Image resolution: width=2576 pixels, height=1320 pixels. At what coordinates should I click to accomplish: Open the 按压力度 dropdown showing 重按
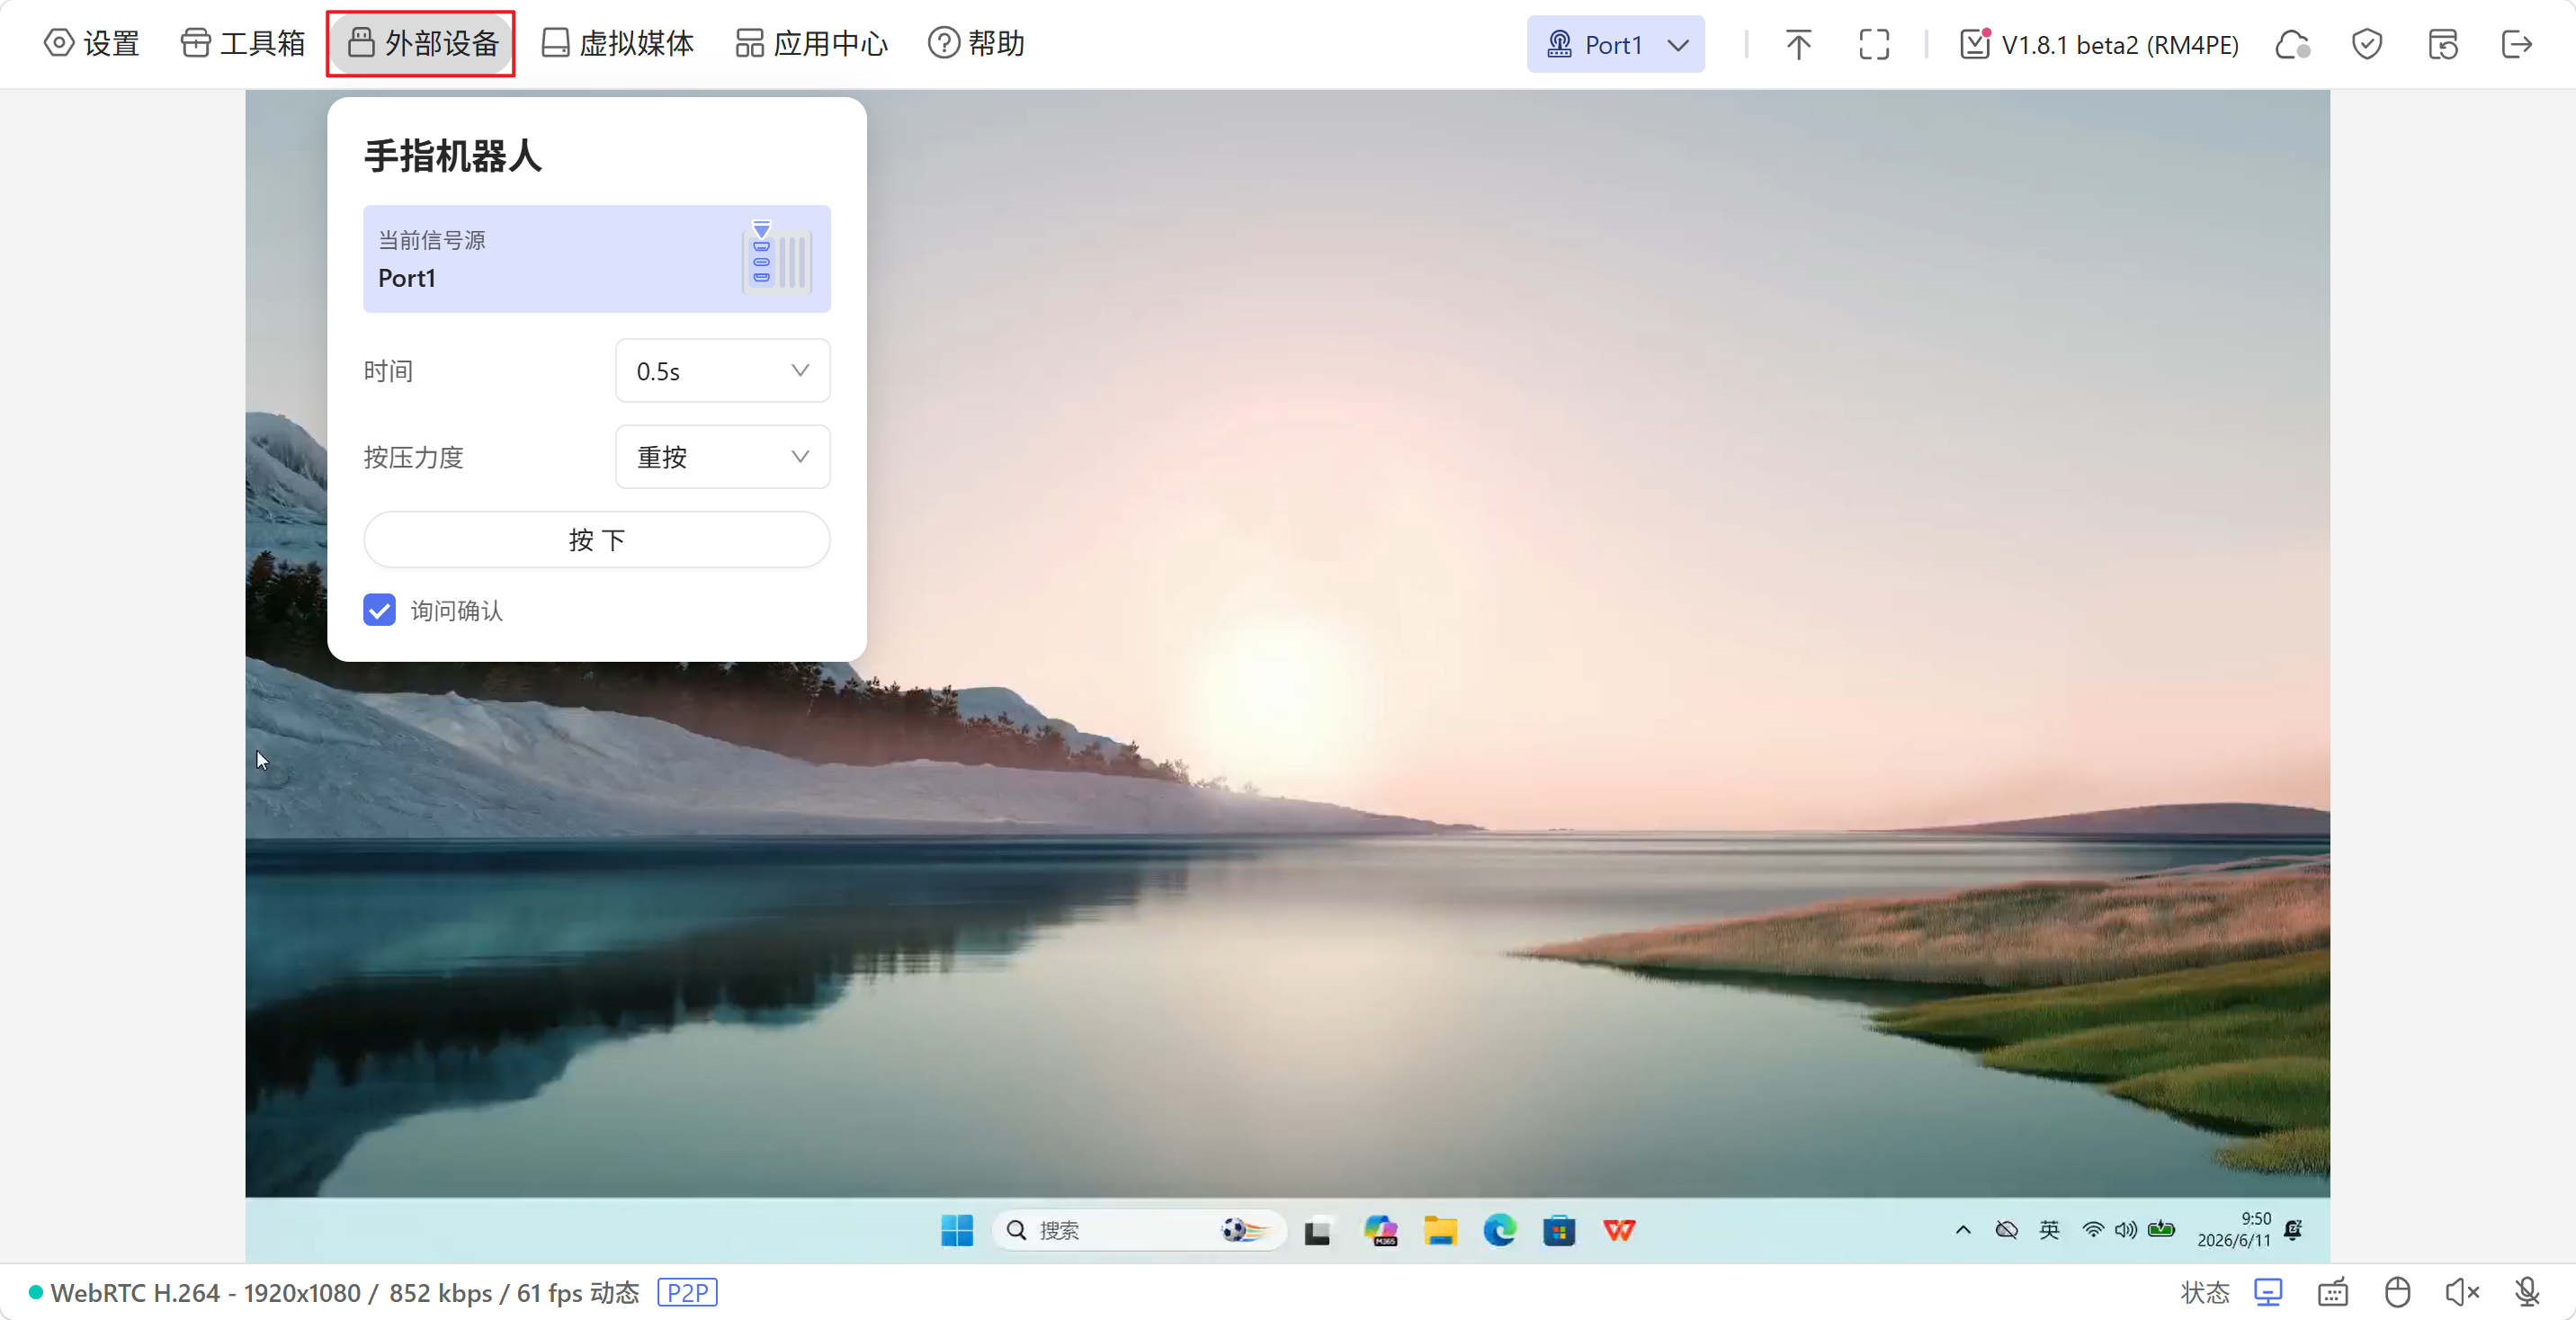[x=722, y=457]
